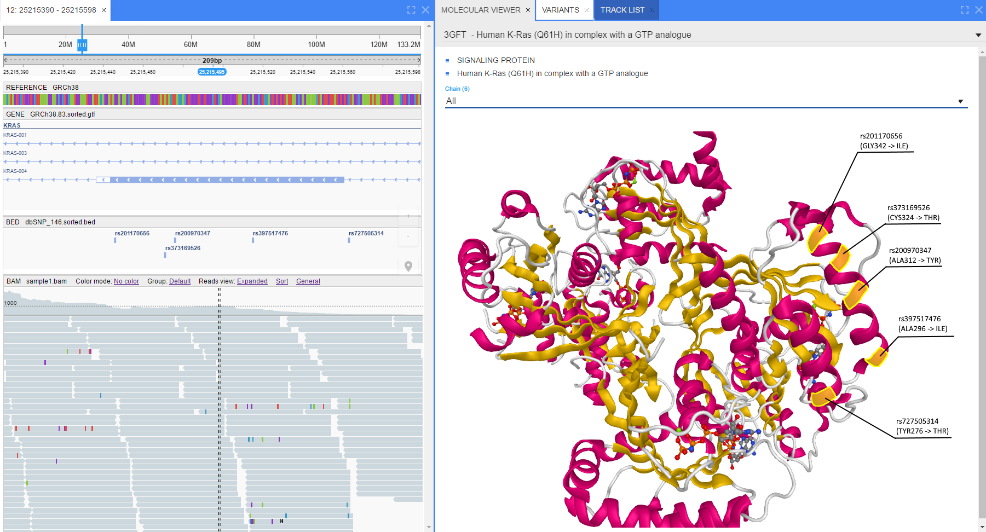Screen dimensions: 986x532
Task: Close the Molecular Viewer tab
Action: point(529,10)
